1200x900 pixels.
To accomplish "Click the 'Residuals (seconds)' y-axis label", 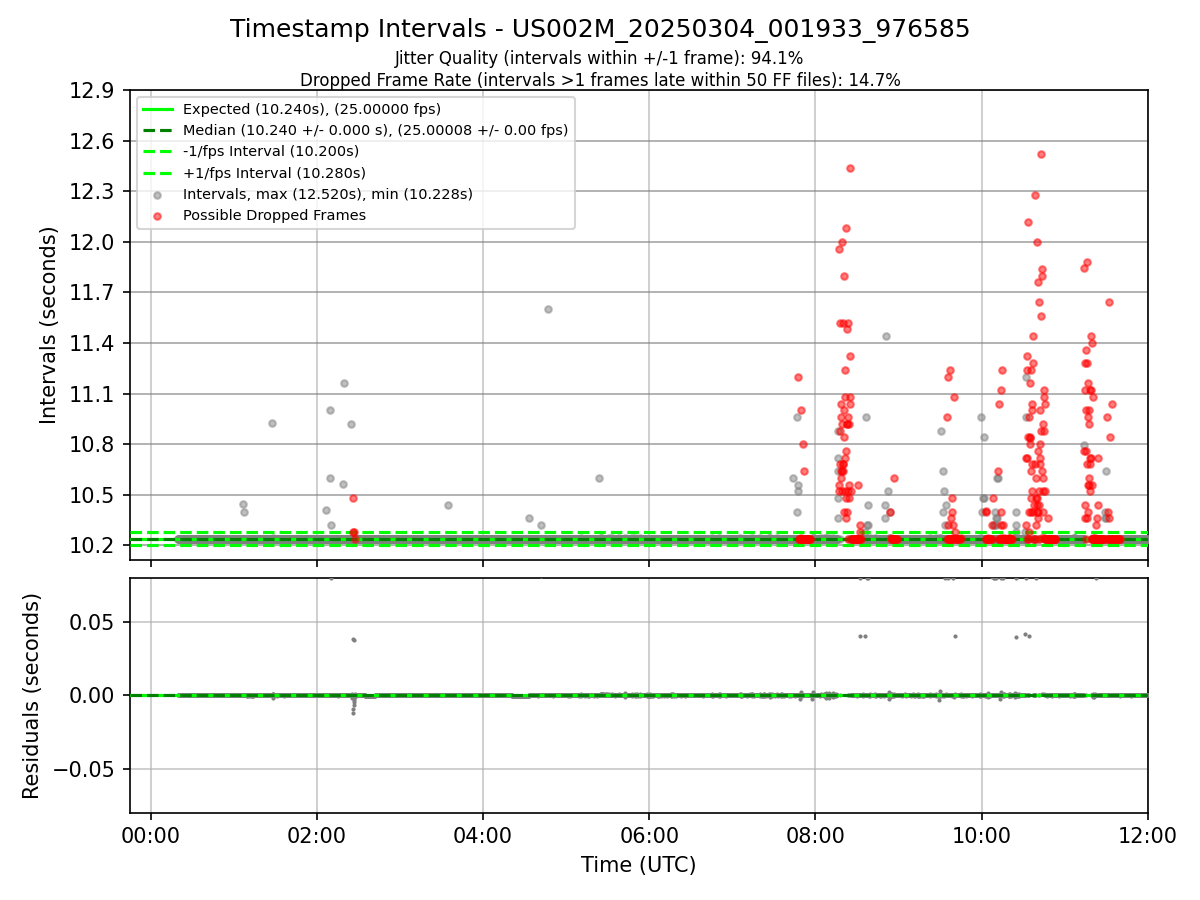I will (x=32, y=696).
